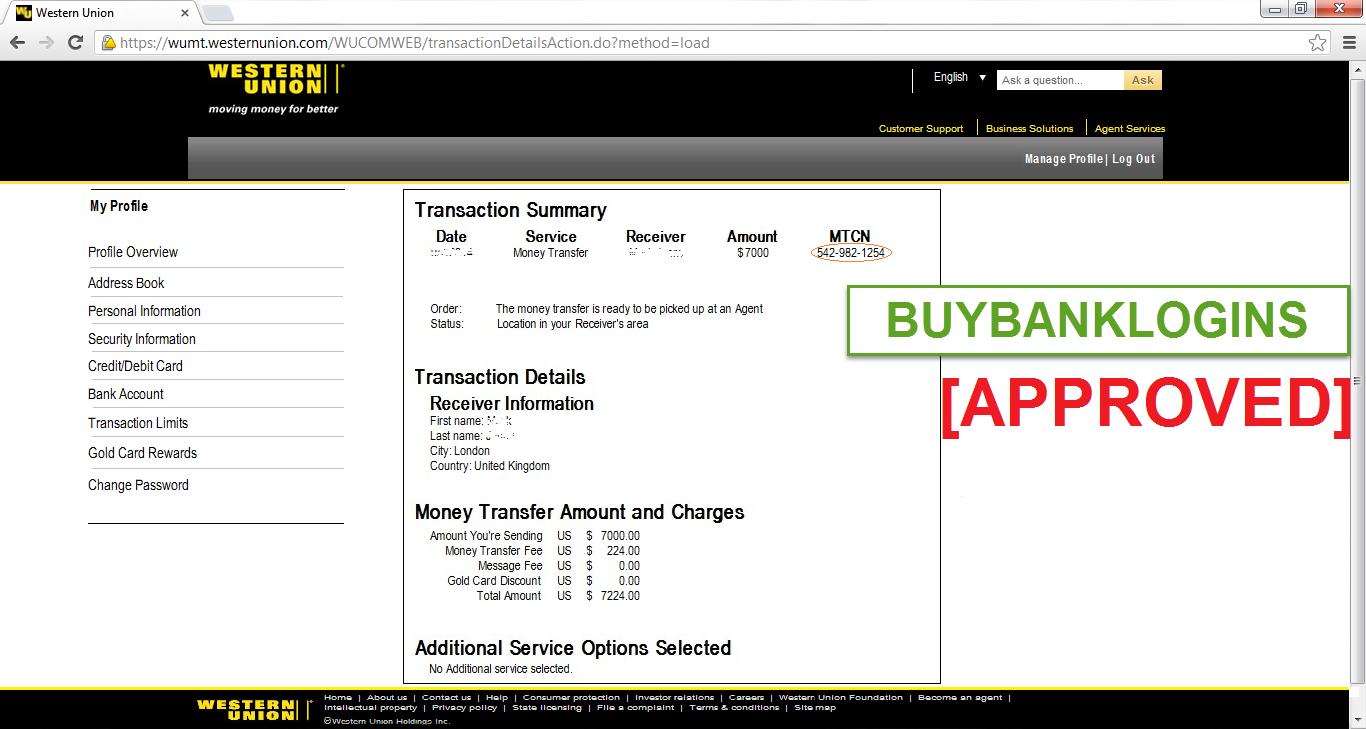Open Gold Card Rewards page
Viewport: 1366px width, 729px height.
[142, 453]
